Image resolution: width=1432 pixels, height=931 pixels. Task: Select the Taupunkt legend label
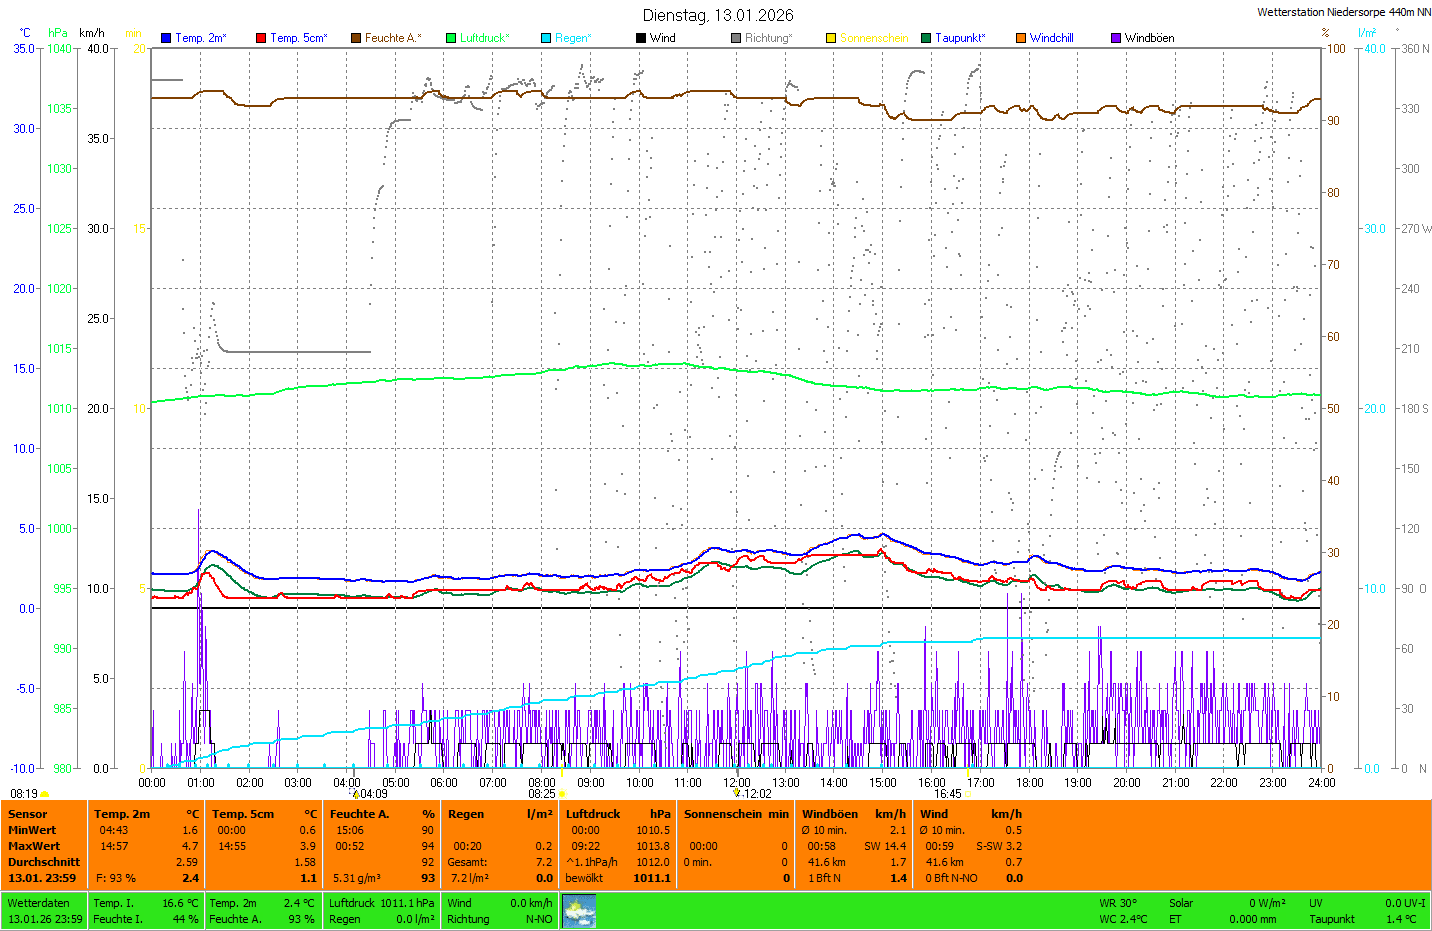pos(959,38)
